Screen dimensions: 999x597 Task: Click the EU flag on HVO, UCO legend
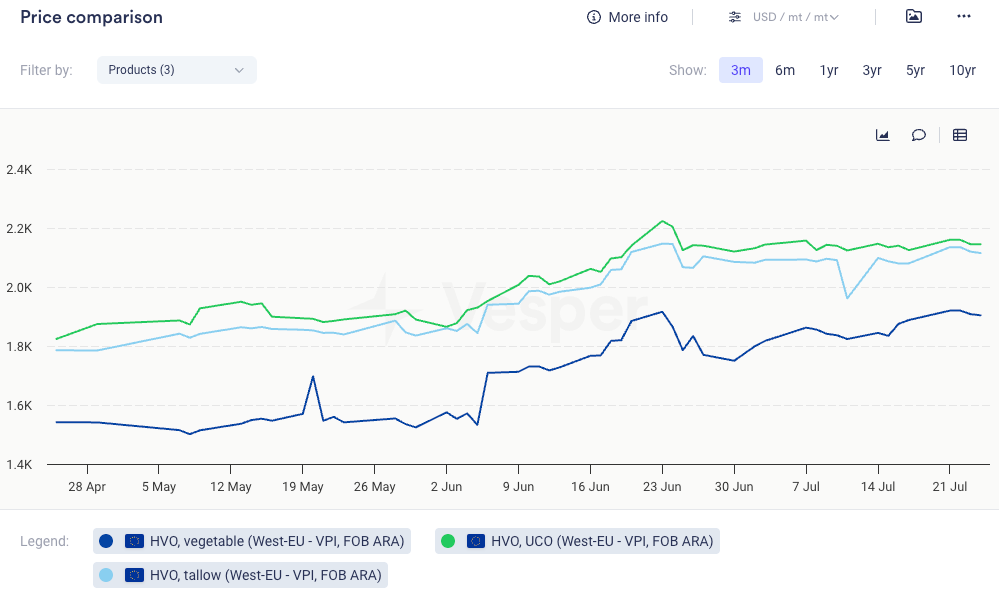pos(476,541)
